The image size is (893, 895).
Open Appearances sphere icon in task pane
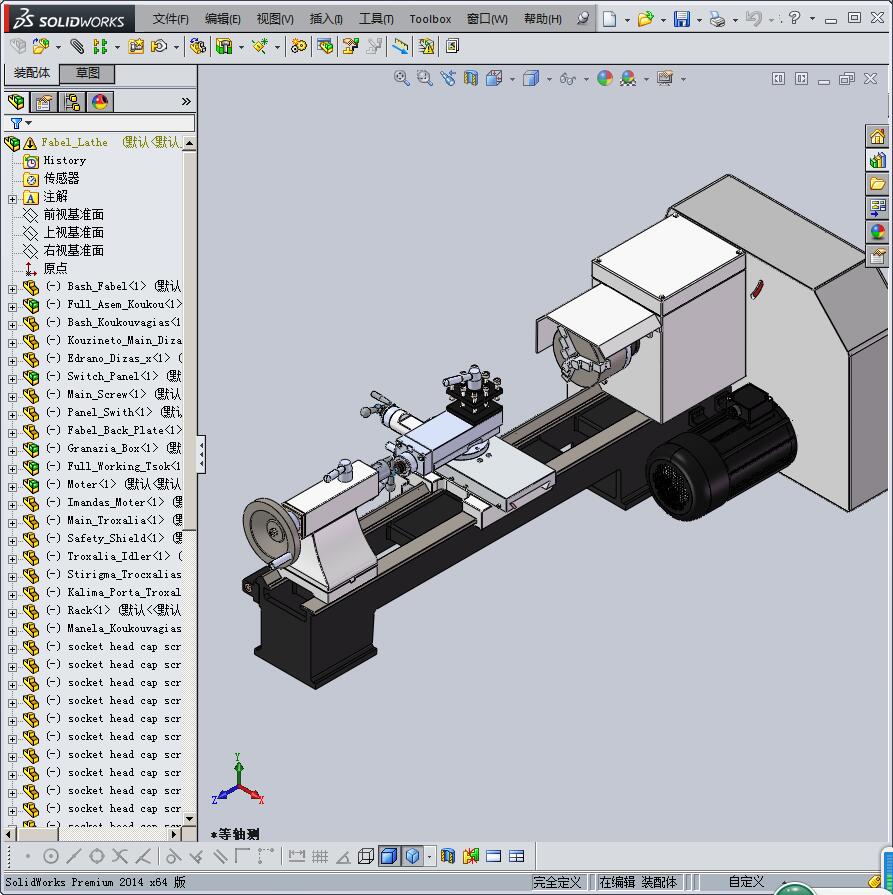tap(877, 232)
